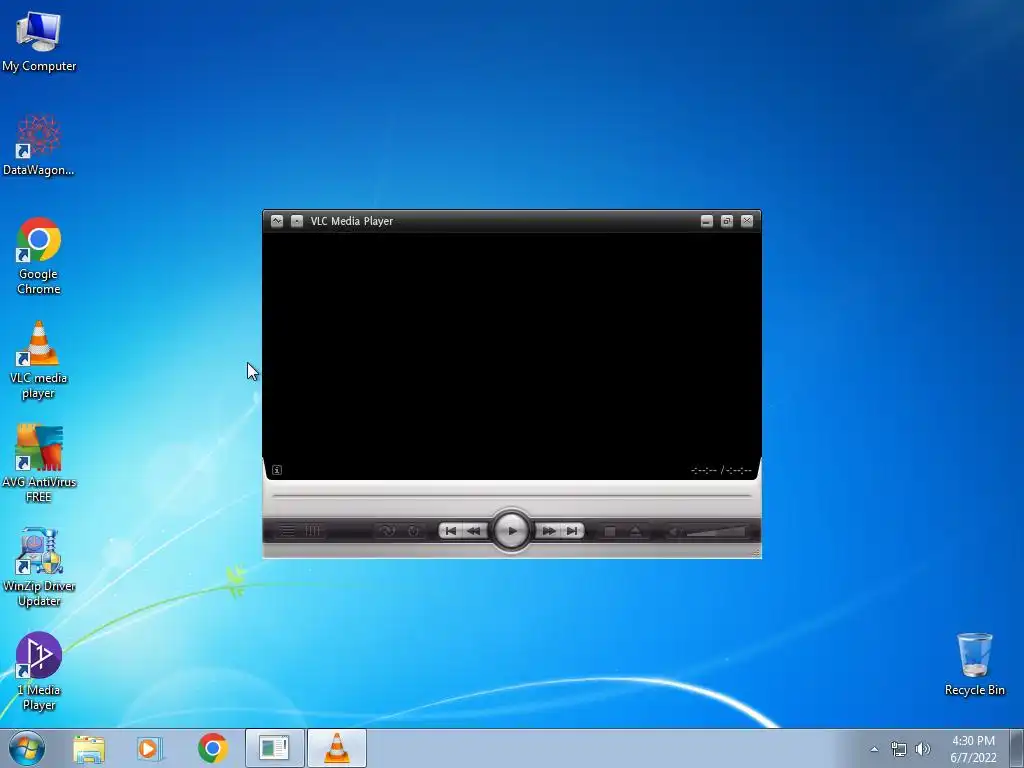The image size is (1024, 768).
Task: Open the Windows Start menu
Action: [x=27, y=748]
